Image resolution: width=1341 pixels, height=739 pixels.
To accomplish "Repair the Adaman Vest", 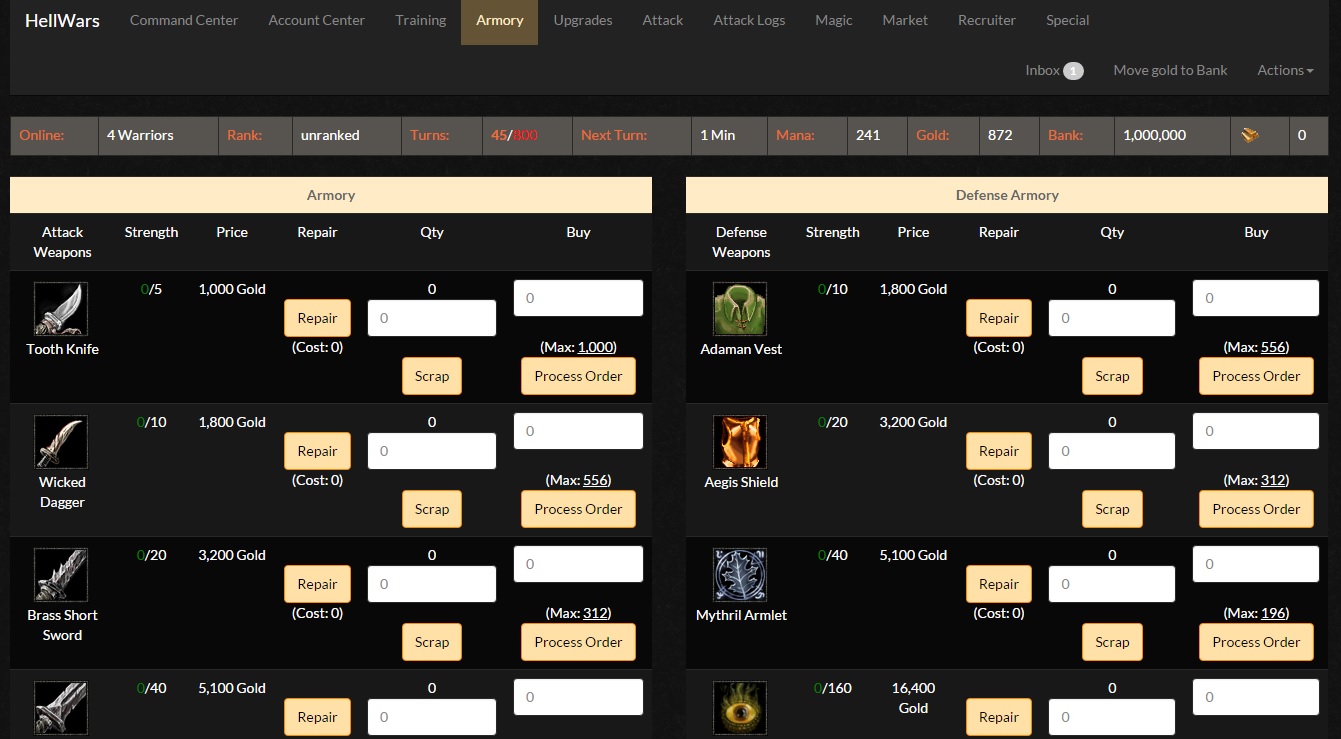I will coord(998,318).
